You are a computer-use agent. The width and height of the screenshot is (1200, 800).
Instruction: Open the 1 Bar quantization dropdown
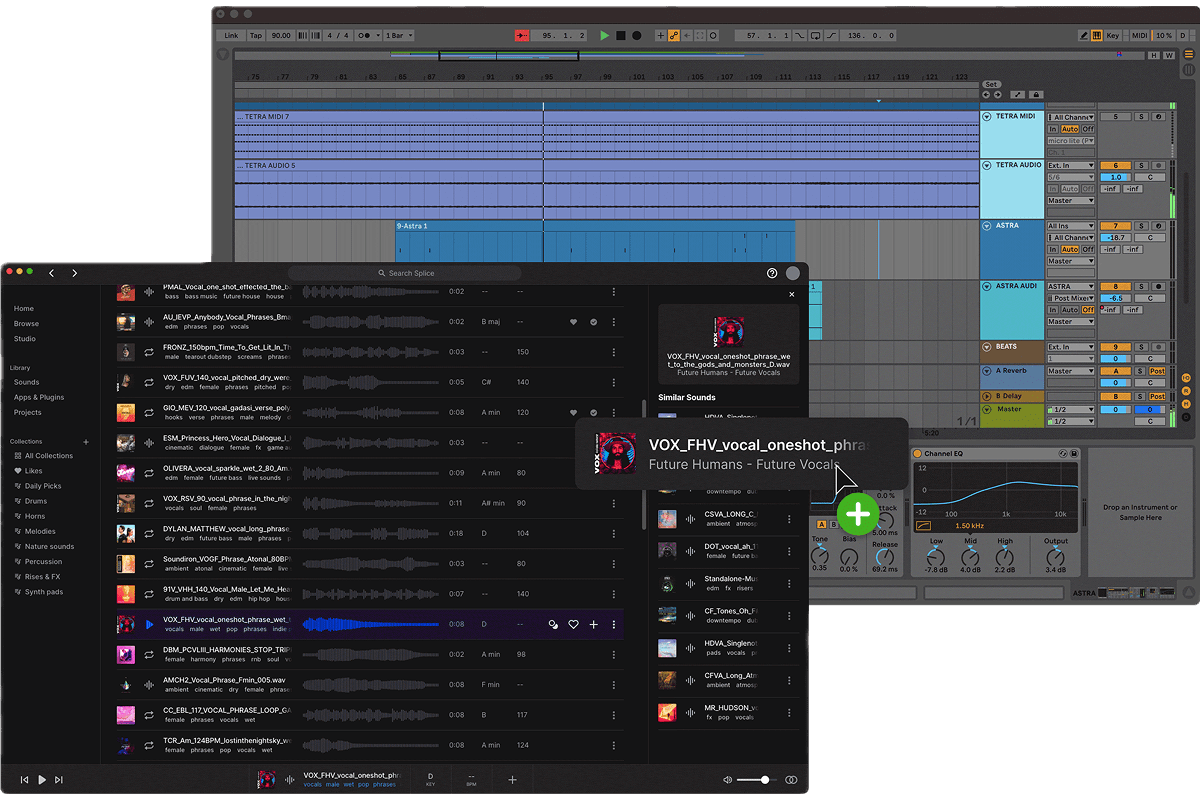tap(400, 35)
